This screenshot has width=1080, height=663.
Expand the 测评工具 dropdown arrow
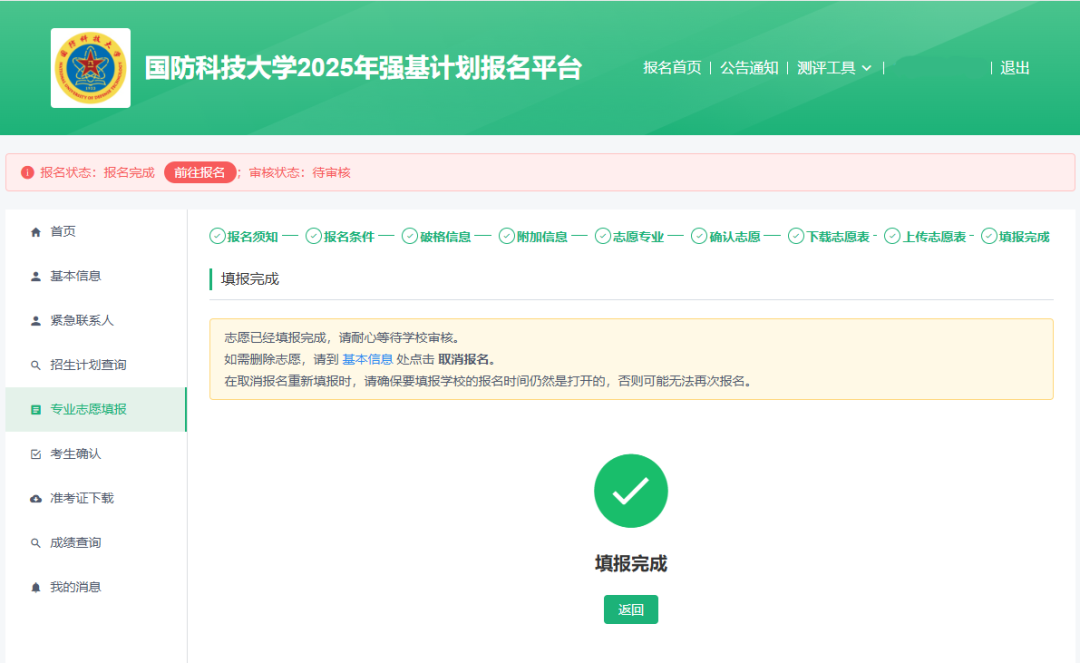point(866,68)
